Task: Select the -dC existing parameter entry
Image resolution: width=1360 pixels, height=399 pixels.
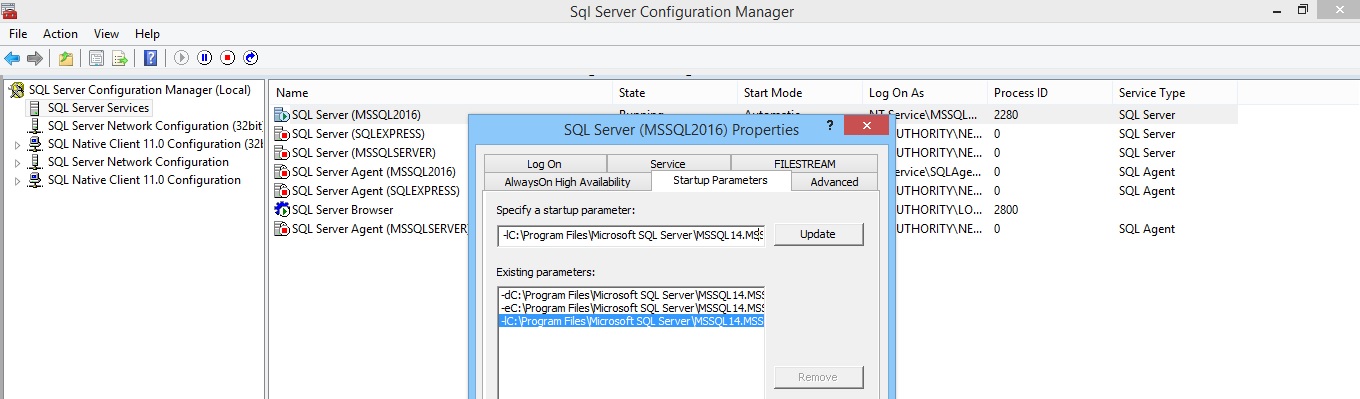Action: coord(631,295)
